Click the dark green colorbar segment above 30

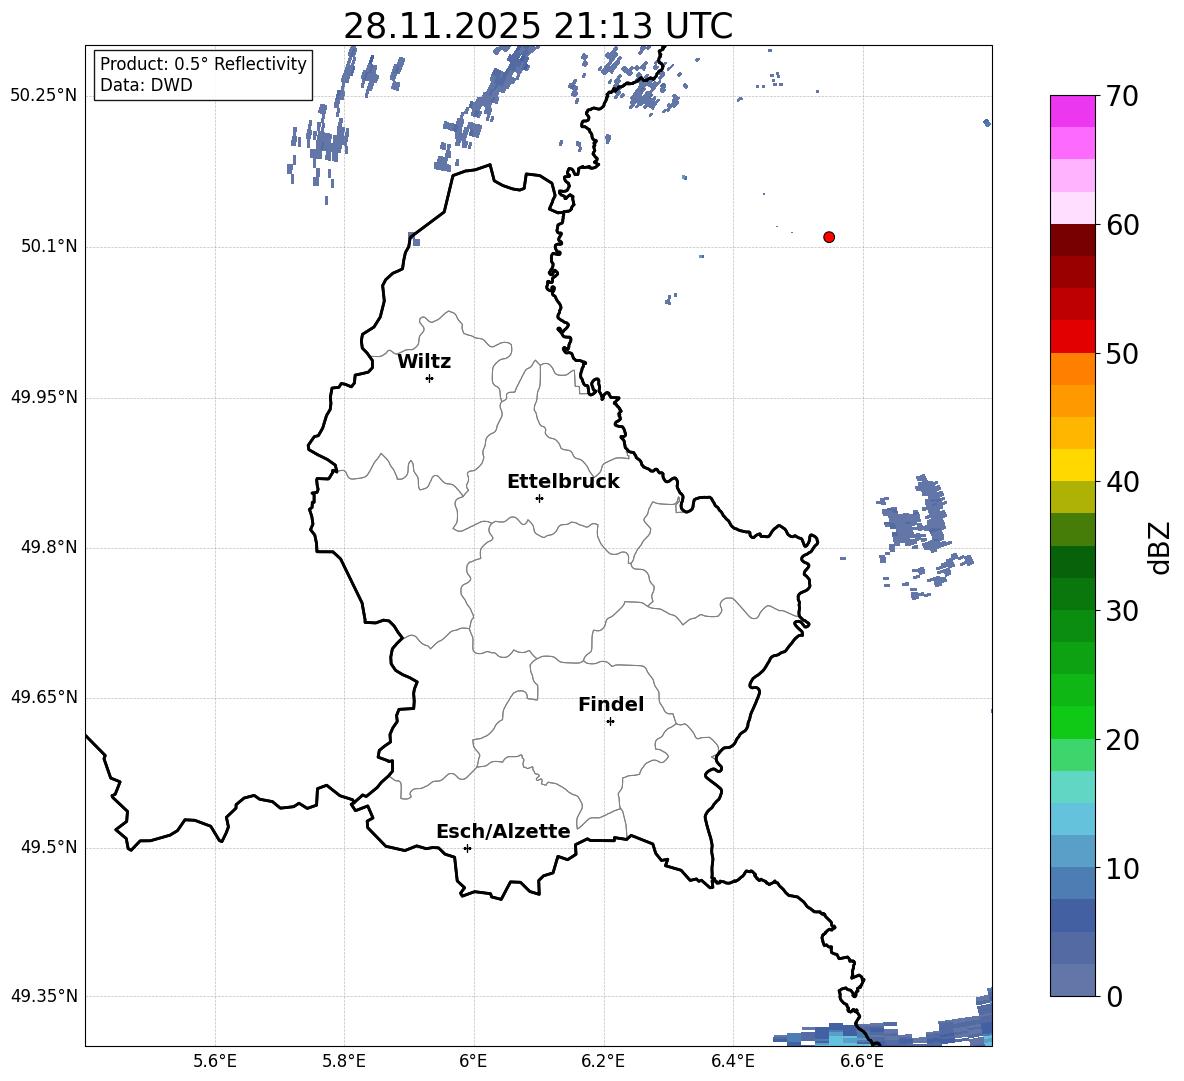coord(1073,594)
